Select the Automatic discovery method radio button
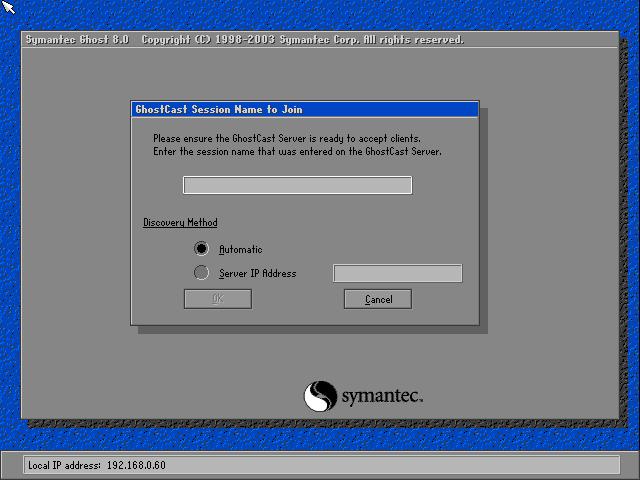640x480 pixels. coord(201,249)
